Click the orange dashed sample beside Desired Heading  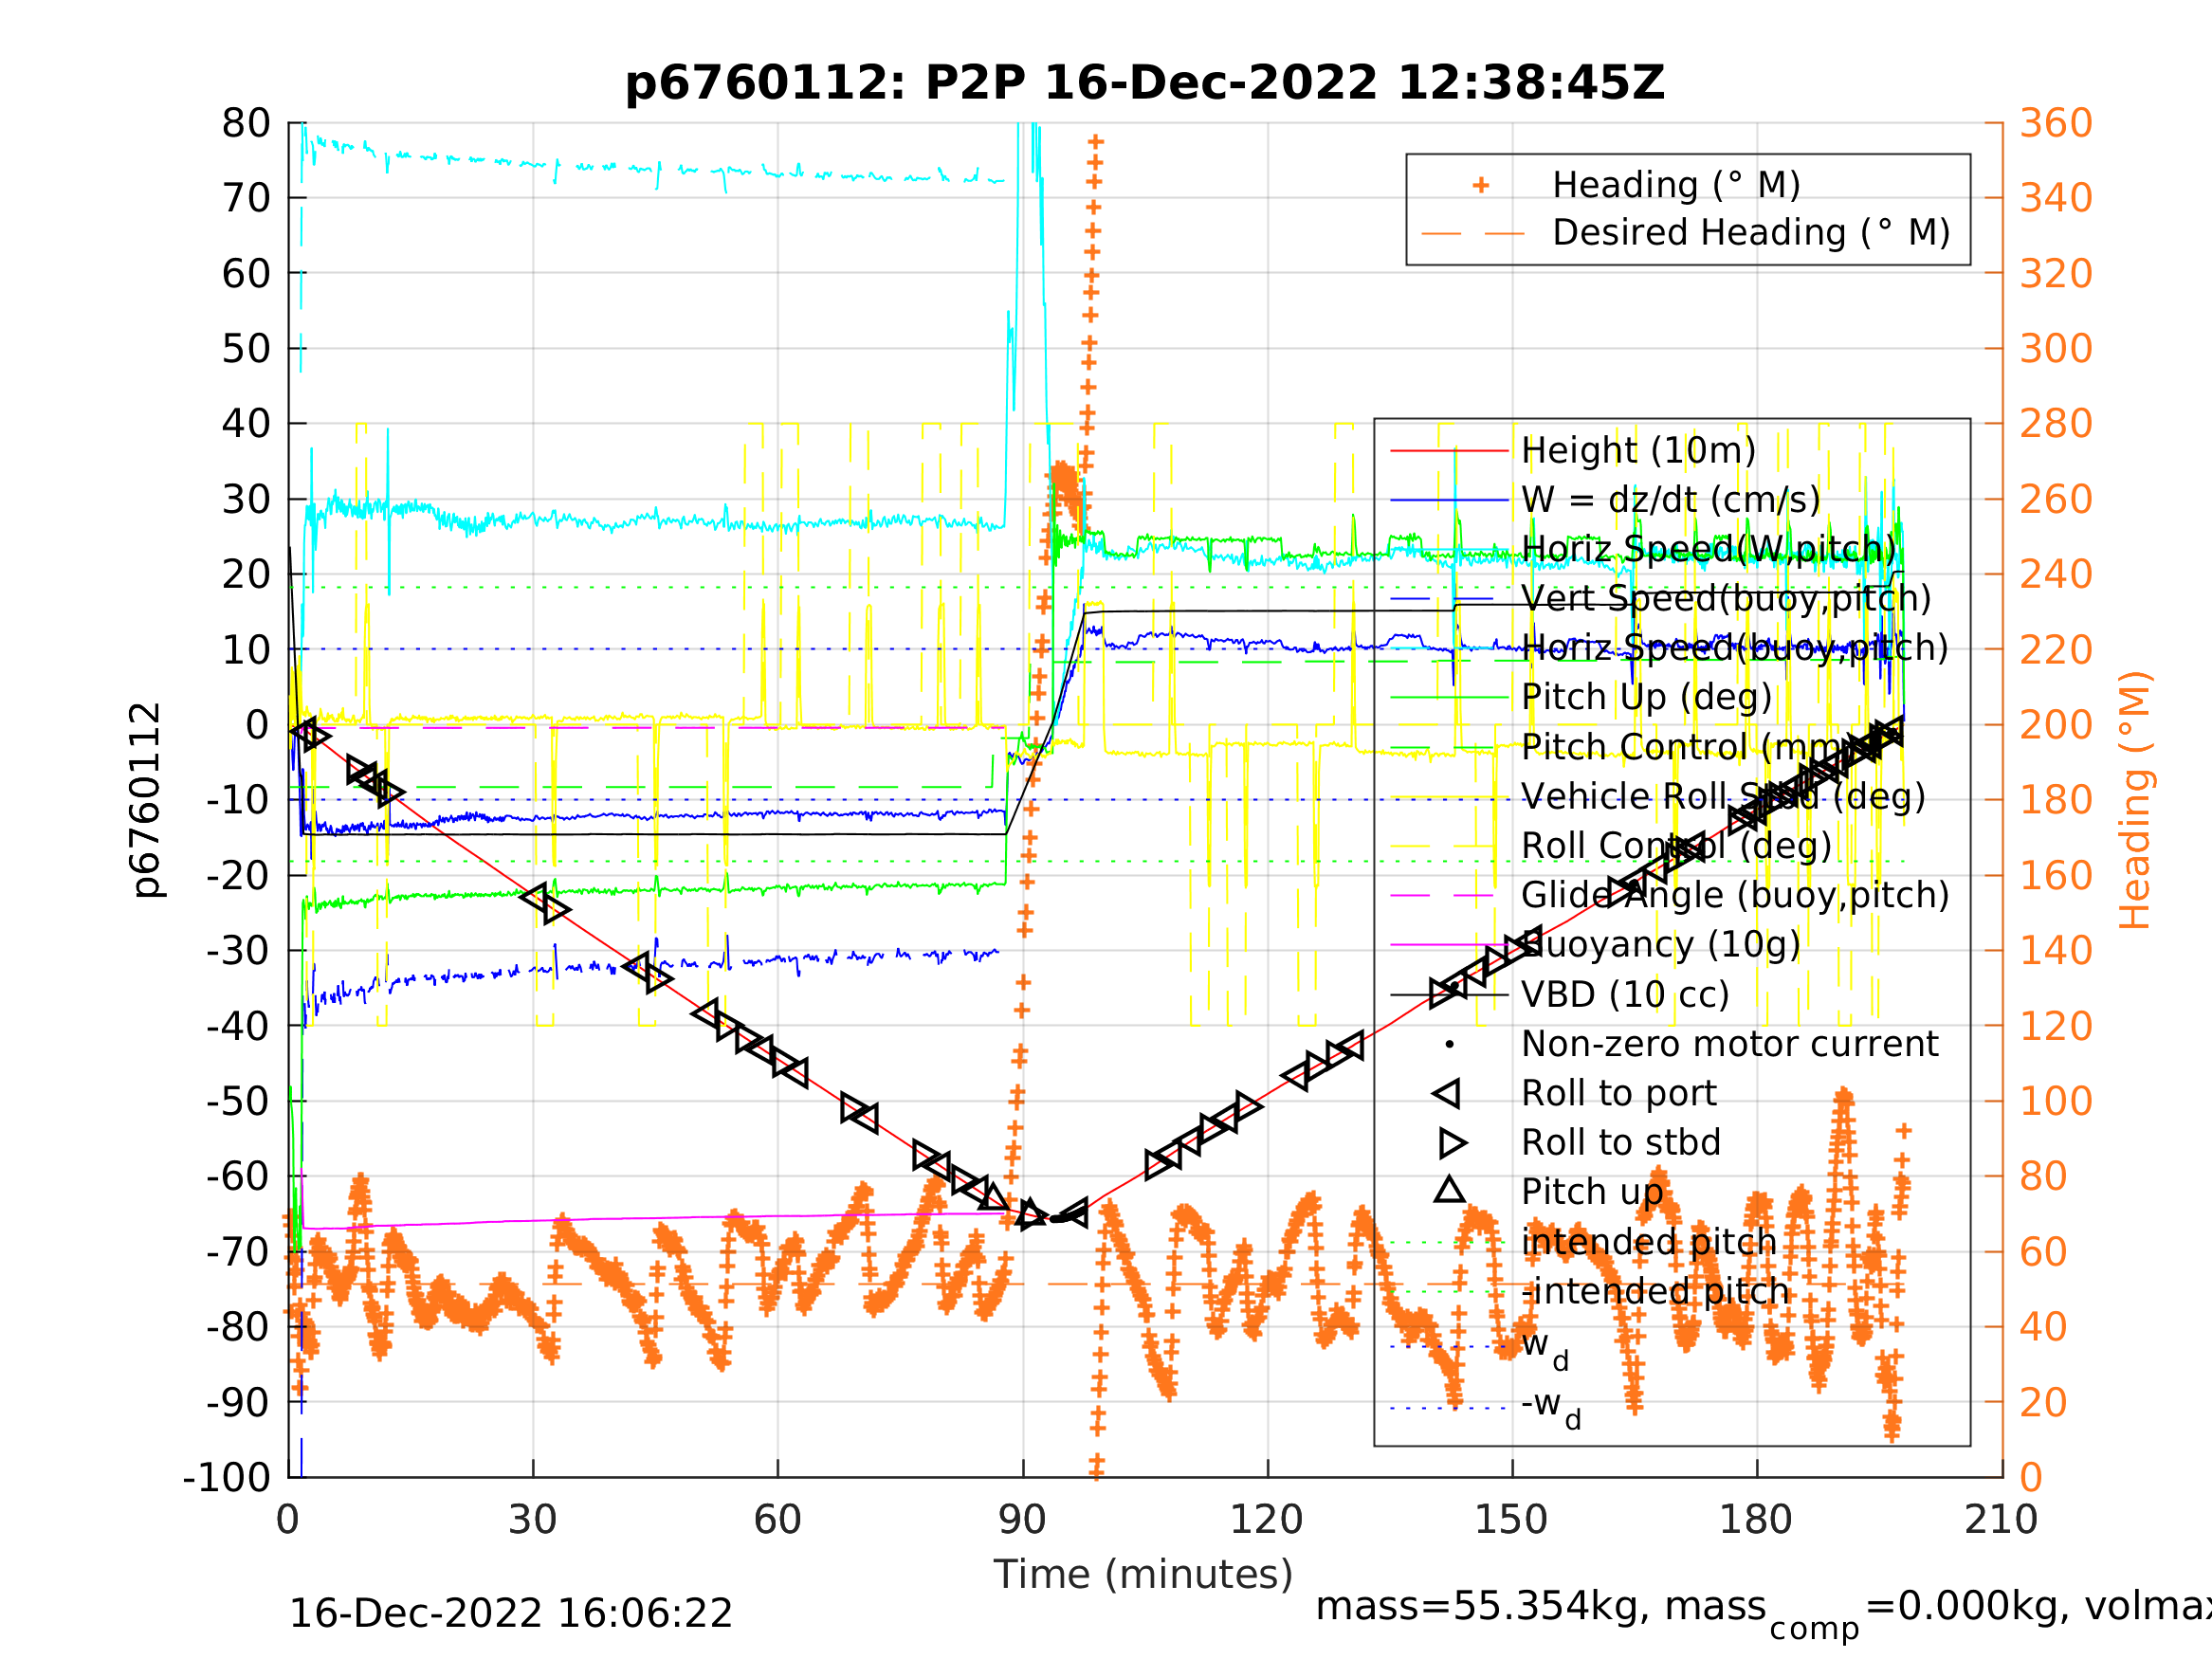[1473, 234]
